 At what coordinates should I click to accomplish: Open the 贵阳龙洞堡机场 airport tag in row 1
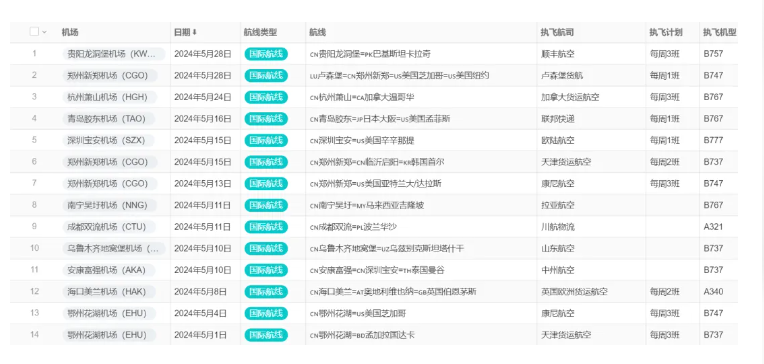[x=114, y=54]
